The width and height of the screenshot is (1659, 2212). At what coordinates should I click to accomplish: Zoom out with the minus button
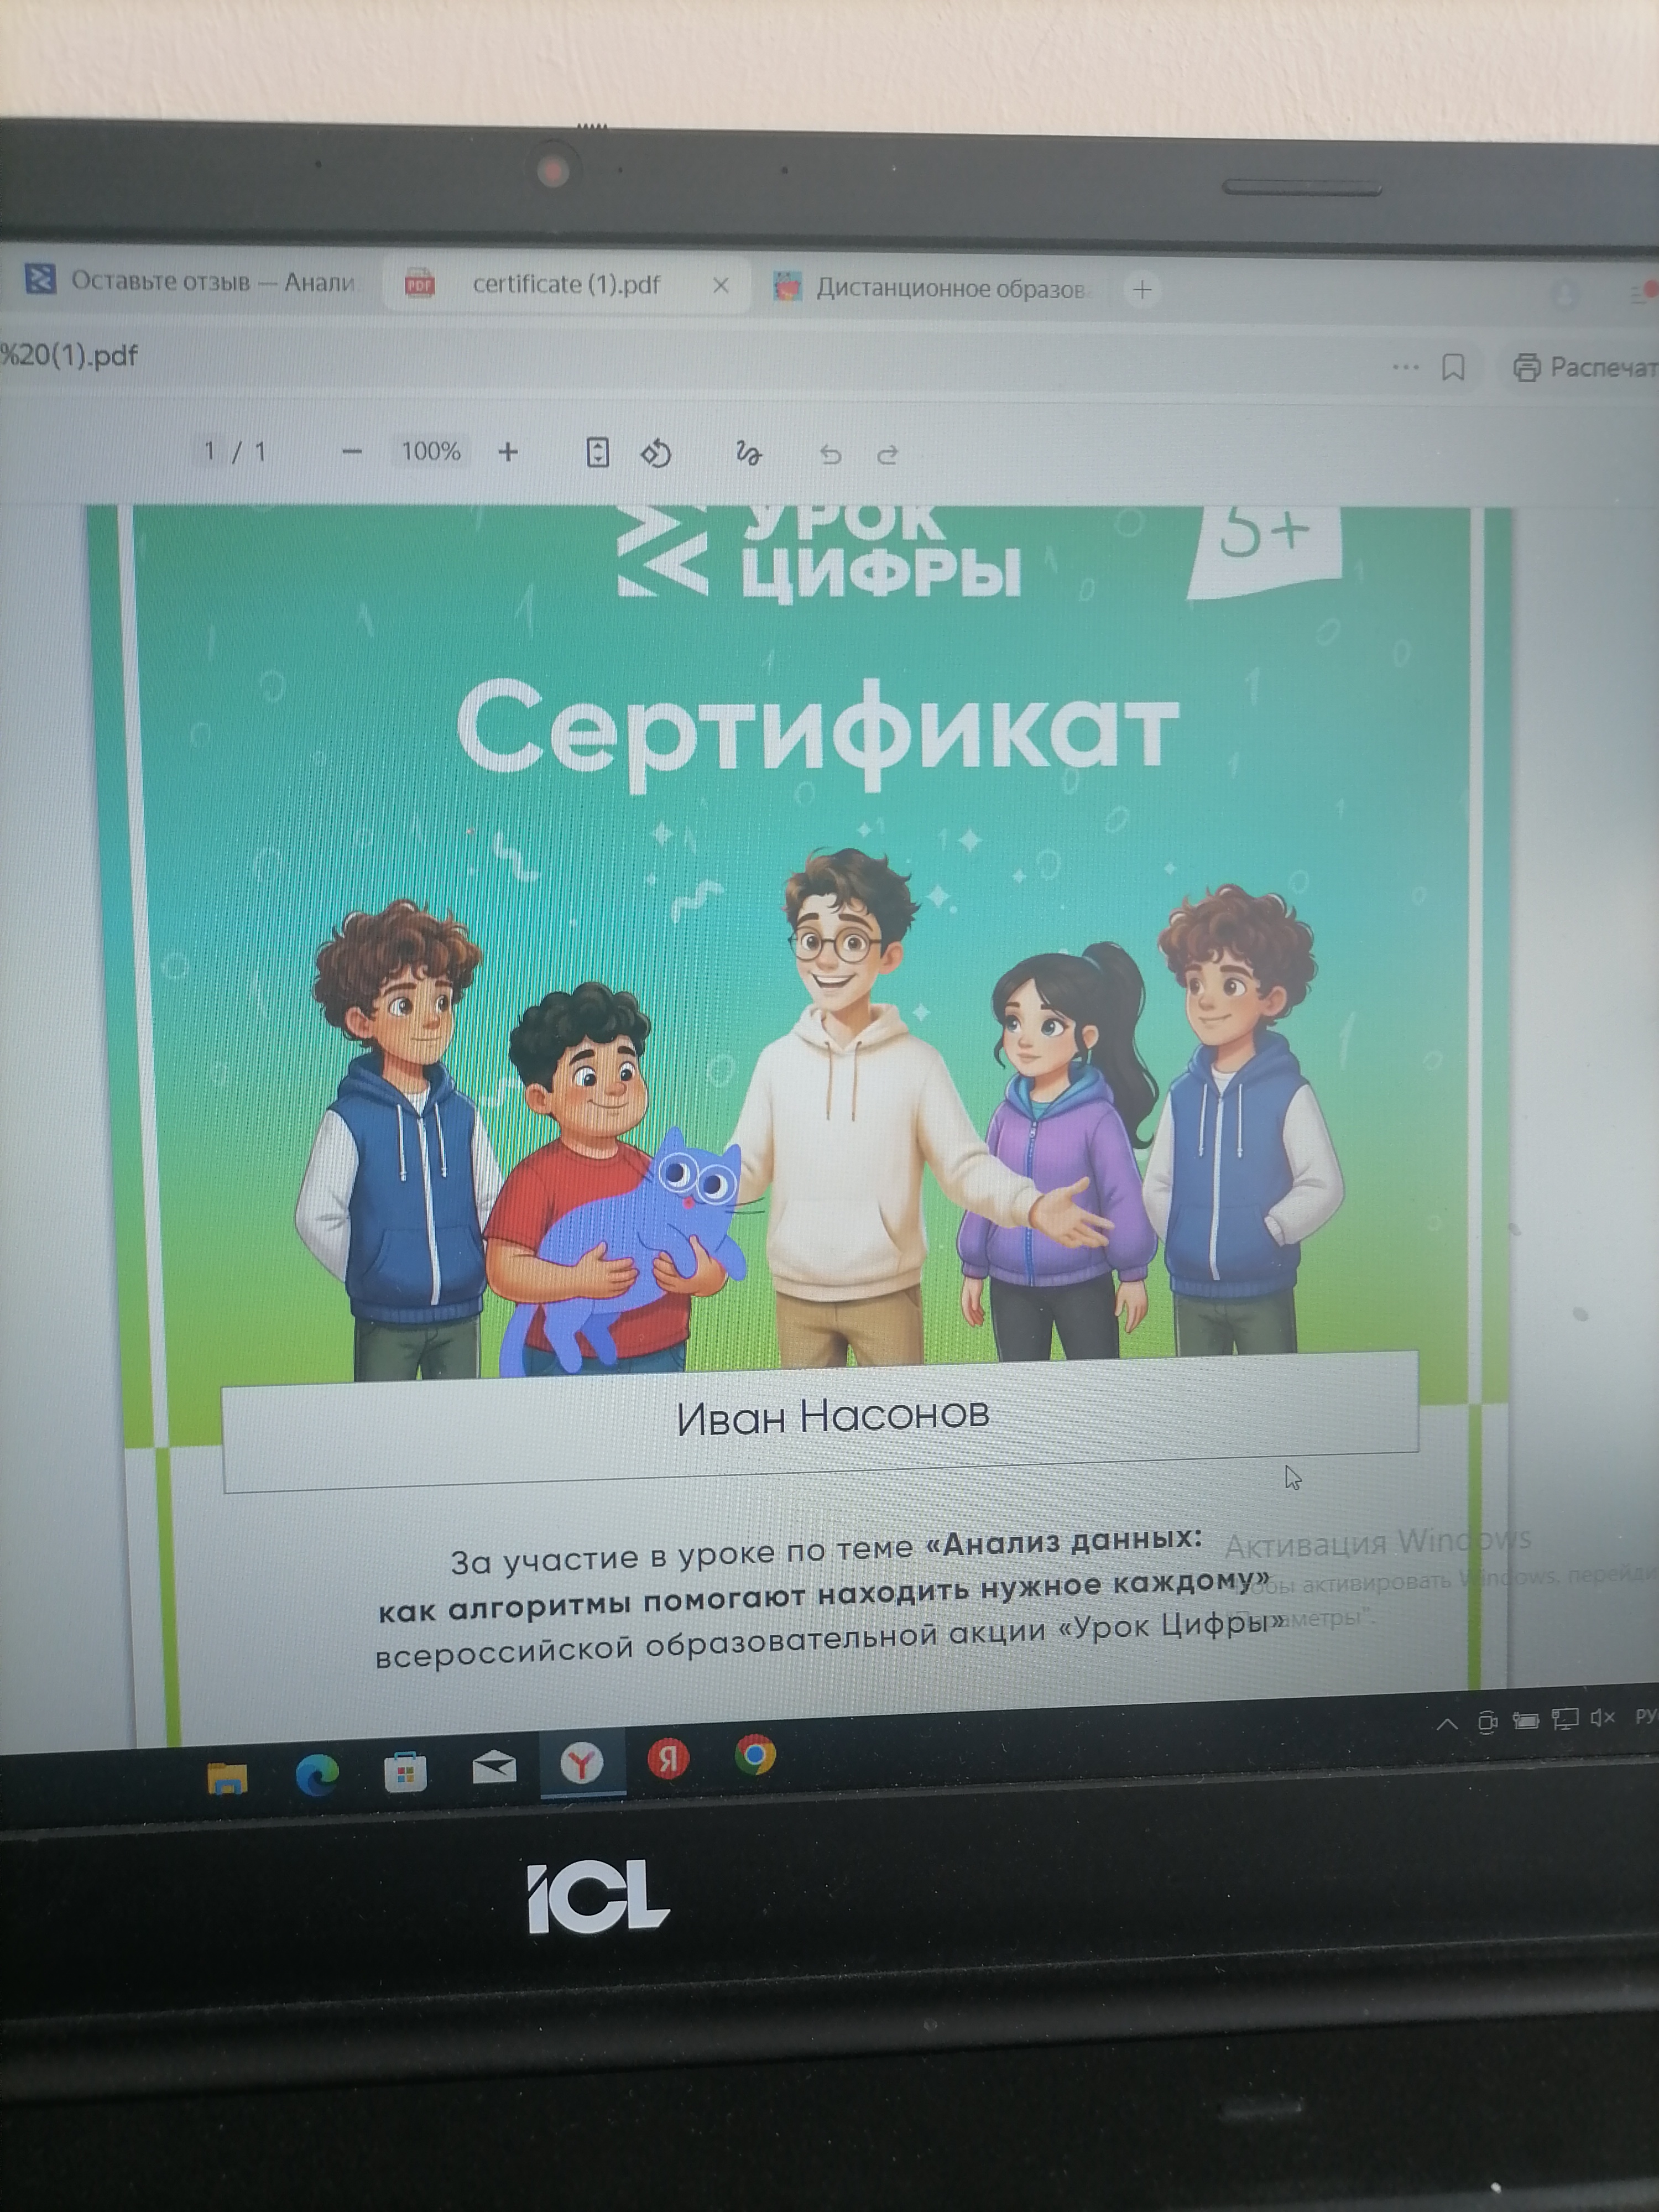(351, 452)
